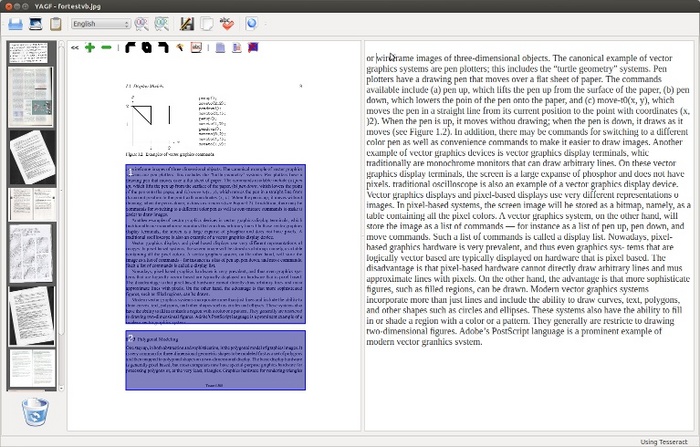Viewport: 700px width, 447px height.
Task: Save recognized text with floppy-pencil icon
Action: pyautogui.click(x=187, y=24)
